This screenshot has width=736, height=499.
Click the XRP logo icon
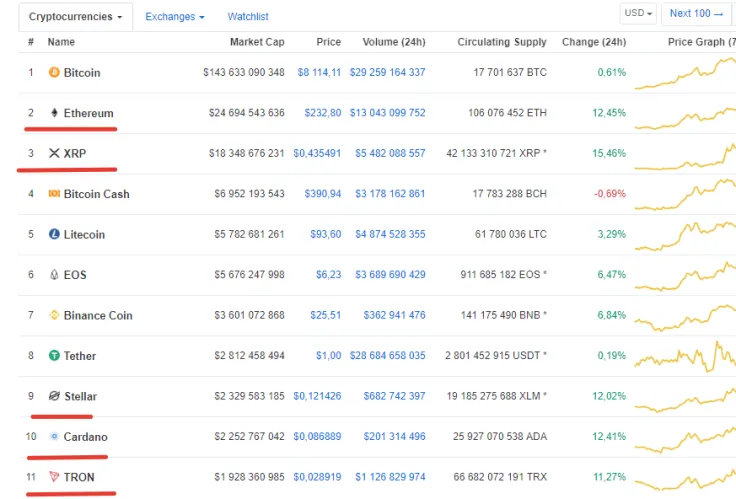click(x=54, y=154)
